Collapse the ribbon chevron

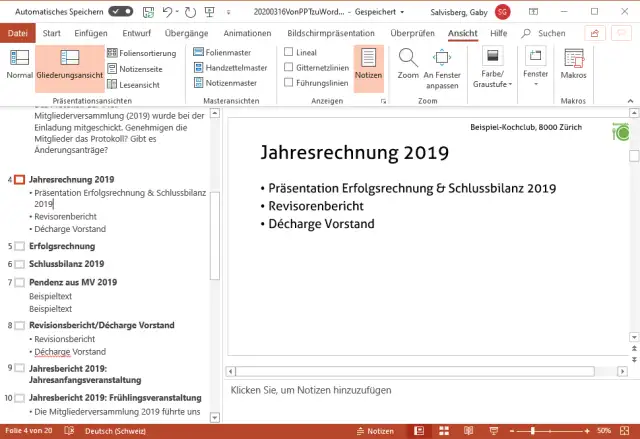point(630,101)
